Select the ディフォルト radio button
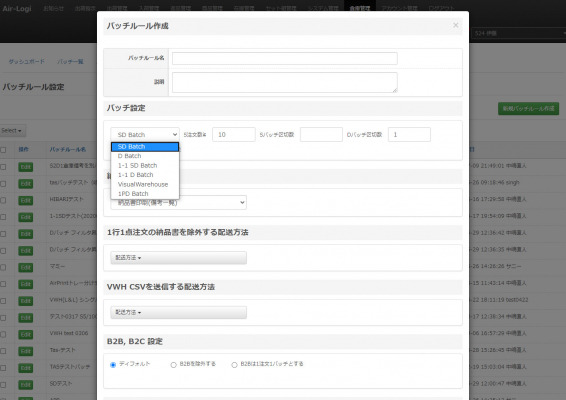The image size is (566, 400). (113, 365)
